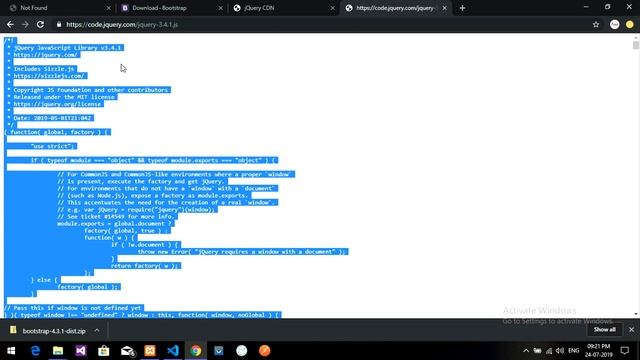This screenshot has height=360, width=640.
Task: Show all downloads
Action: click(604, 330)
